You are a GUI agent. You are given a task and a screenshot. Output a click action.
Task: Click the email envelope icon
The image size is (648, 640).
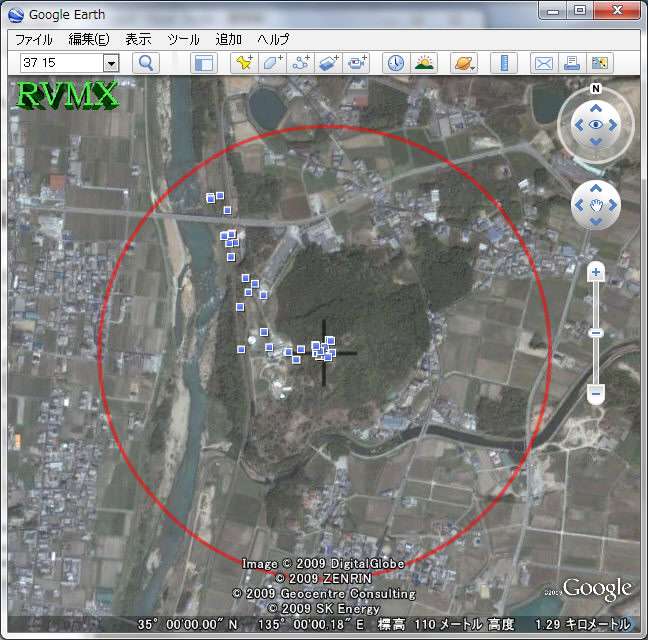[x=543, y=63]
